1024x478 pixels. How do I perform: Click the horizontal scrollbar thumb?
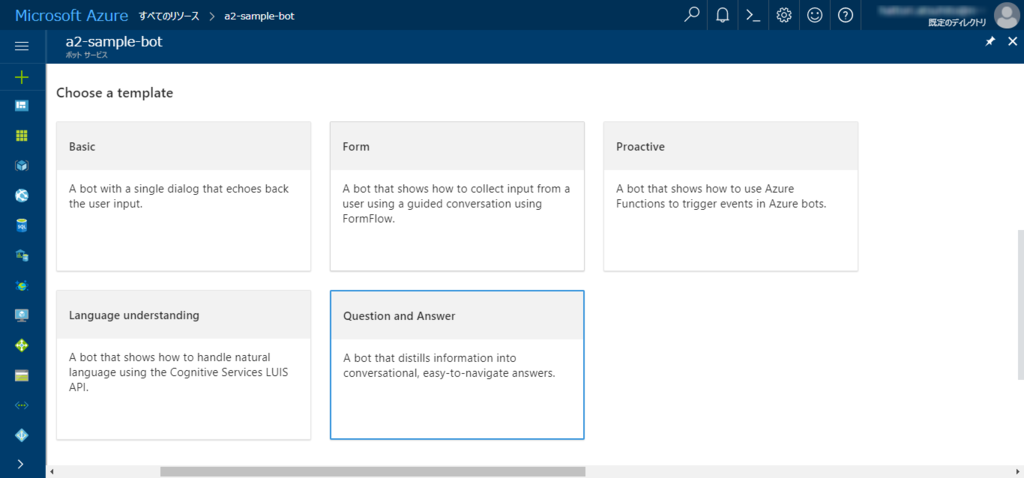[372, 471]
